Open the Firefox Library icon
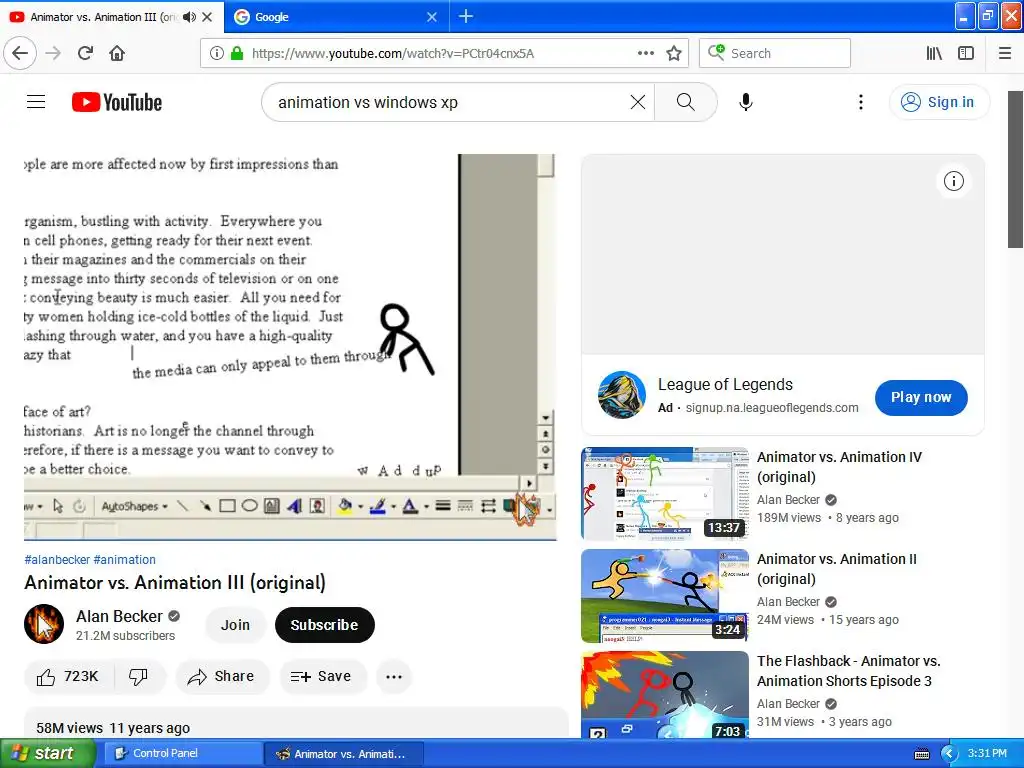This screenshot has height=768, width=1024. [x=934, y=54]
